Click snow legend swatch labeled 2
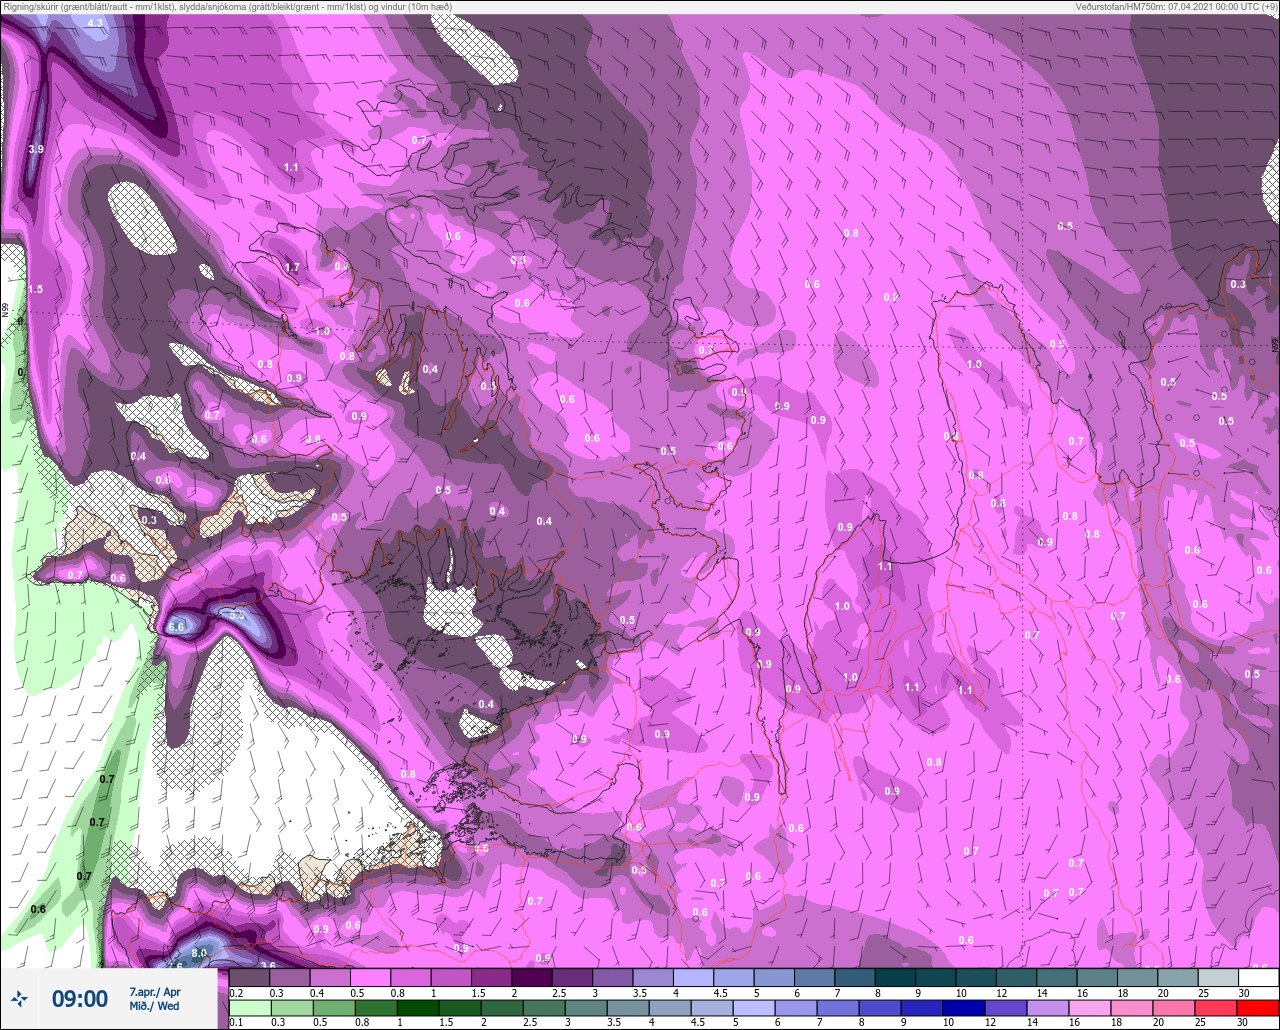1280x1030 pixels. pyautogui.click(x=532, y=977)
